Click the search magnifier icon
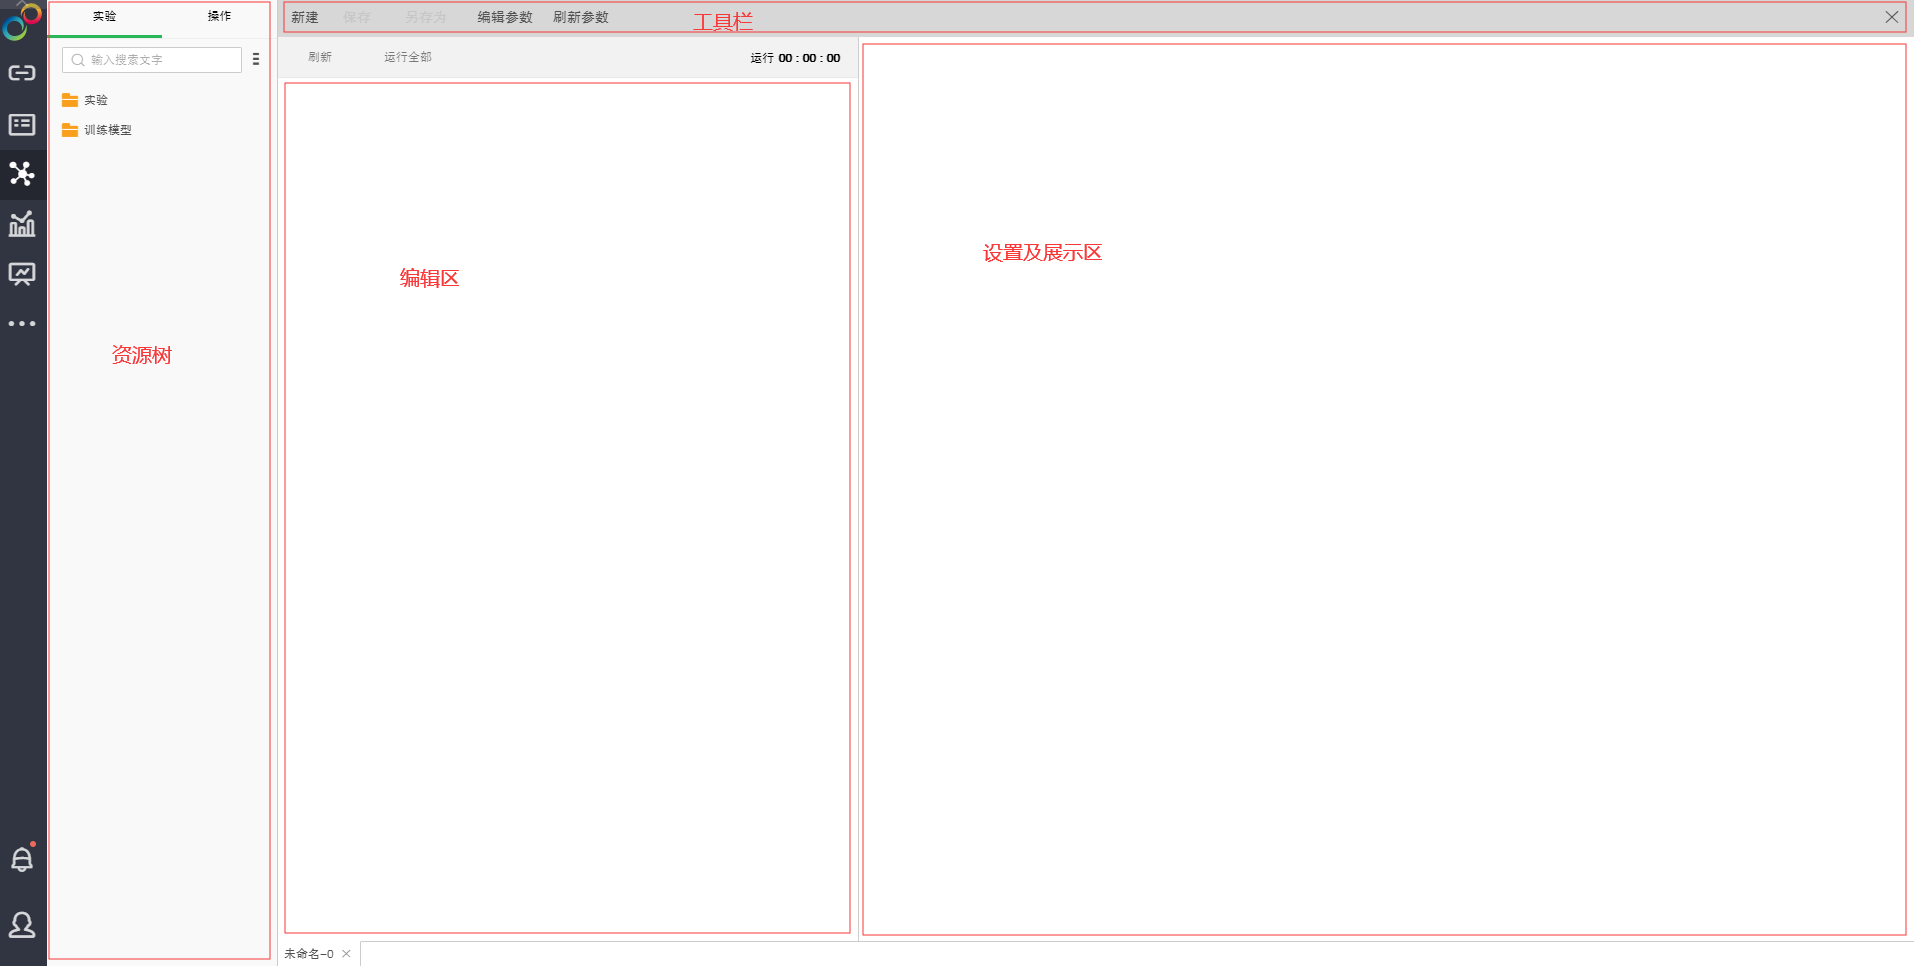1914x966 pixels. pos(78,60)
